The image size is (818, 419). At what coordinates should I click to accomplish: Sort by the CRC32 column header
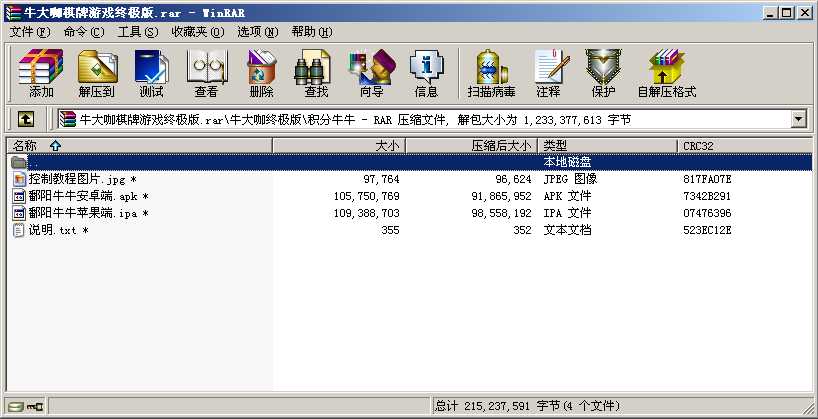click(745, 146)
